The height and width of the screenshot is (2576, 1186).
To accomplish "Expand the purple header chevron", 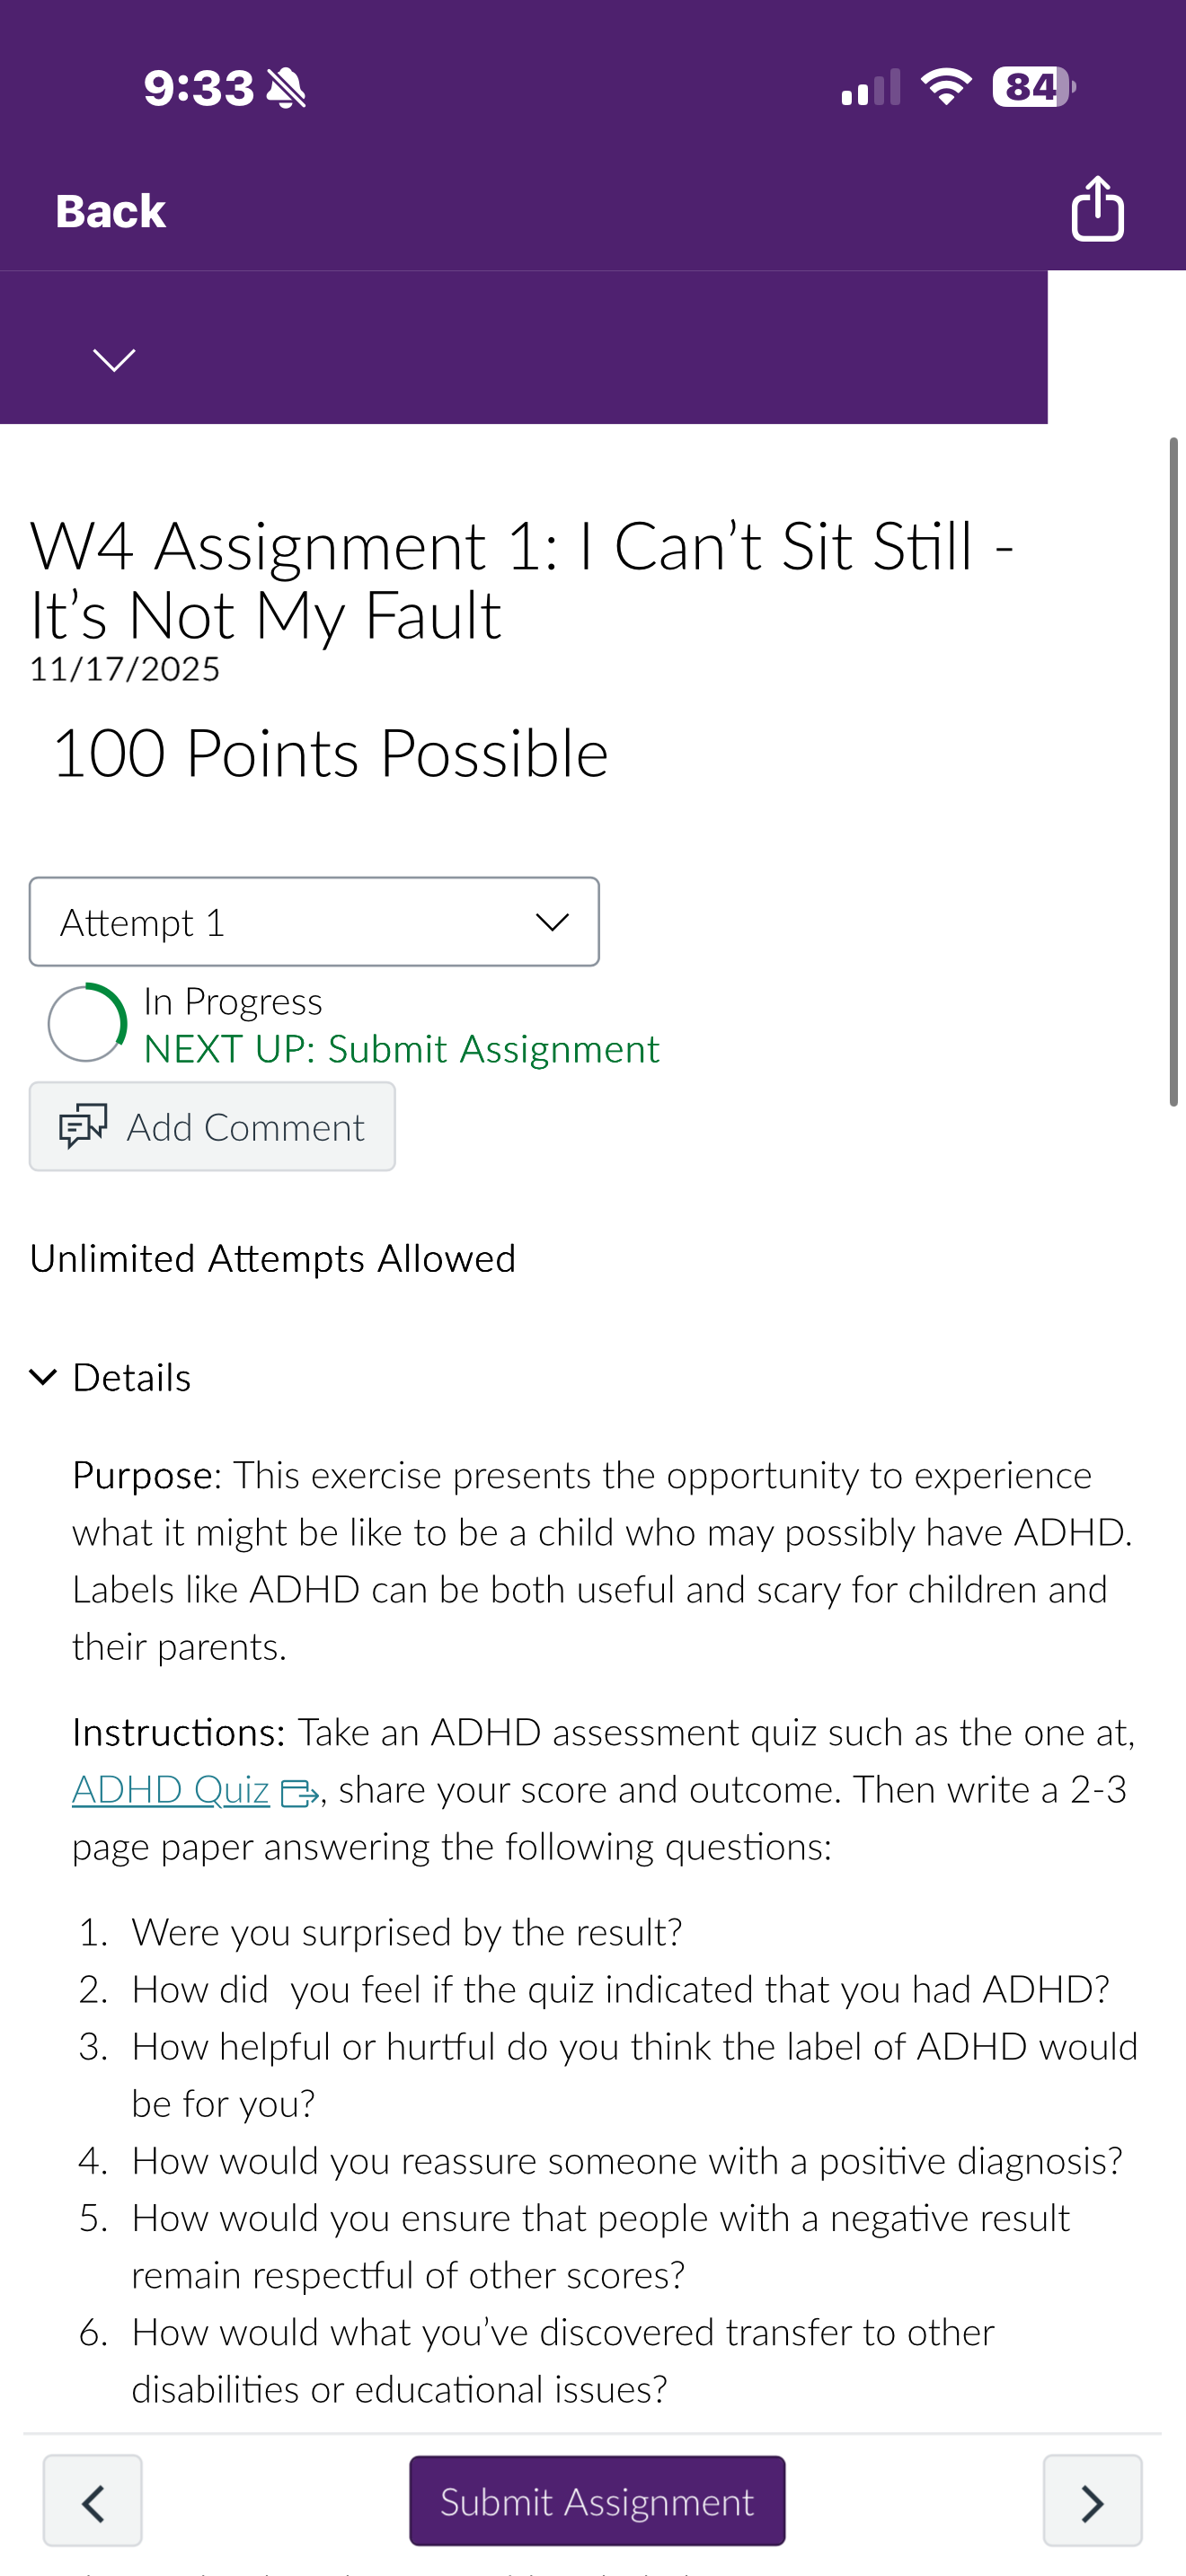I will pos(114,360).
